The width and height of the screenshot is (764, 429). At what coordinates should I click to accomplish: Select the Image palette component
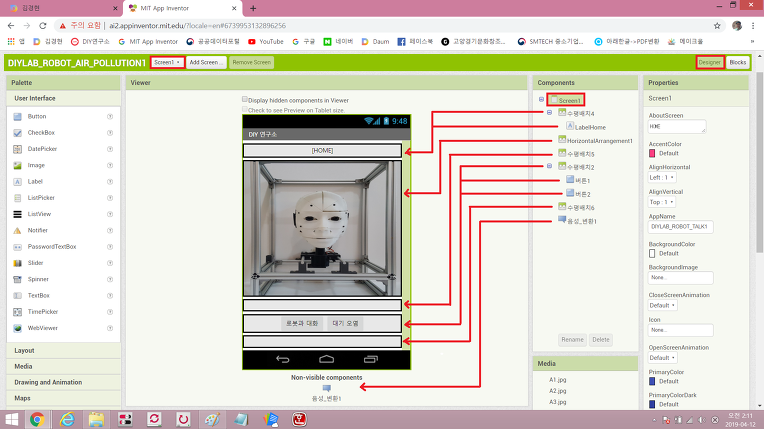click(36, 165)
